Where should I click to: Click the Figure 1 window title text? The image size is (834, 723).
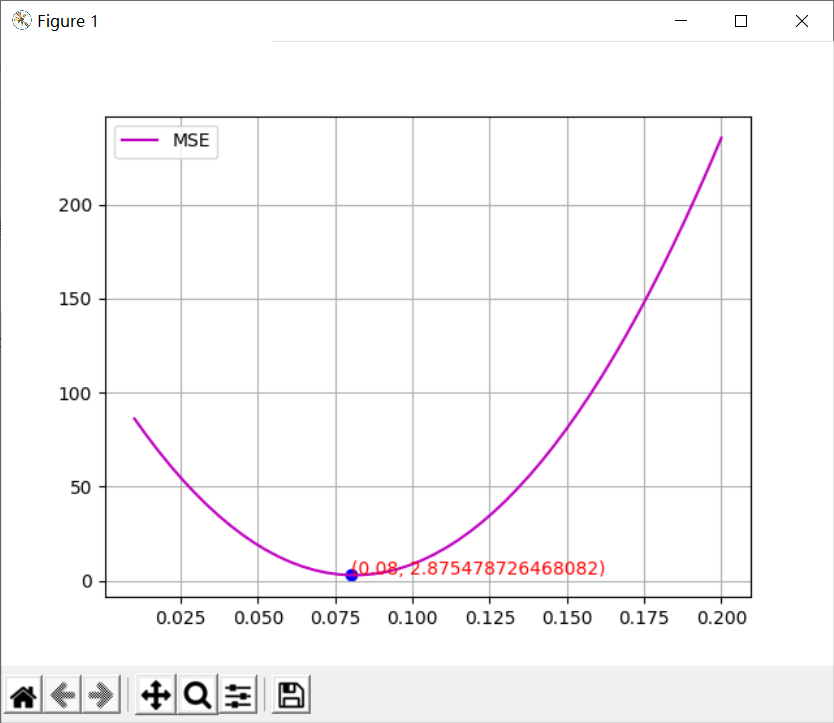pyautogui.click(x=68, y=21)
